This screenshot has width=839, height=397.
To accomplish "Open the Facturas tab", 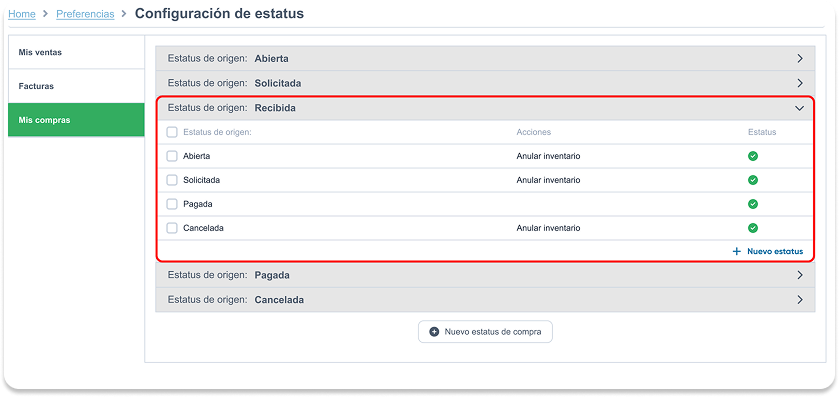I will pos(77,86).
